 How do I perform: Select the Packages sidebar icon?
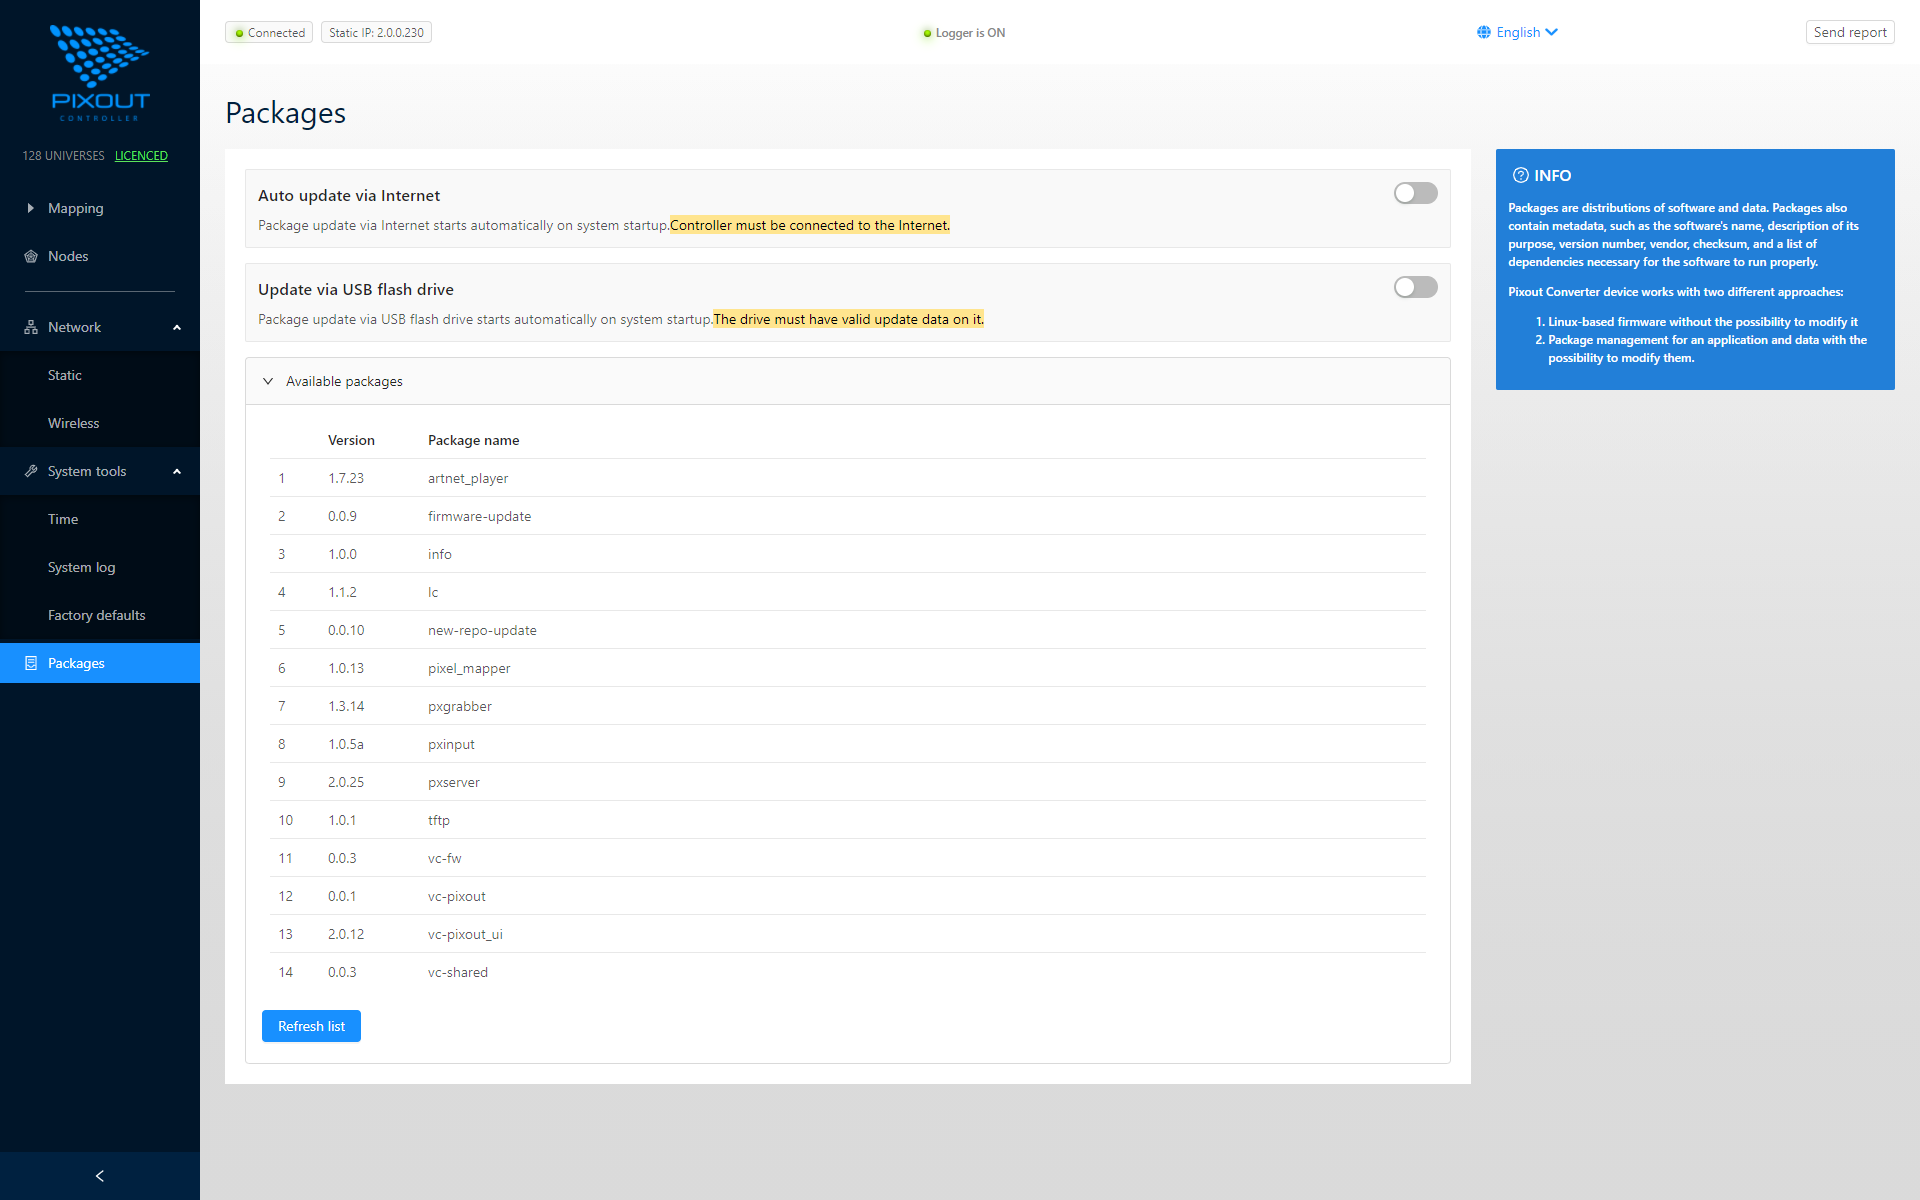click(x=33, y=663)
